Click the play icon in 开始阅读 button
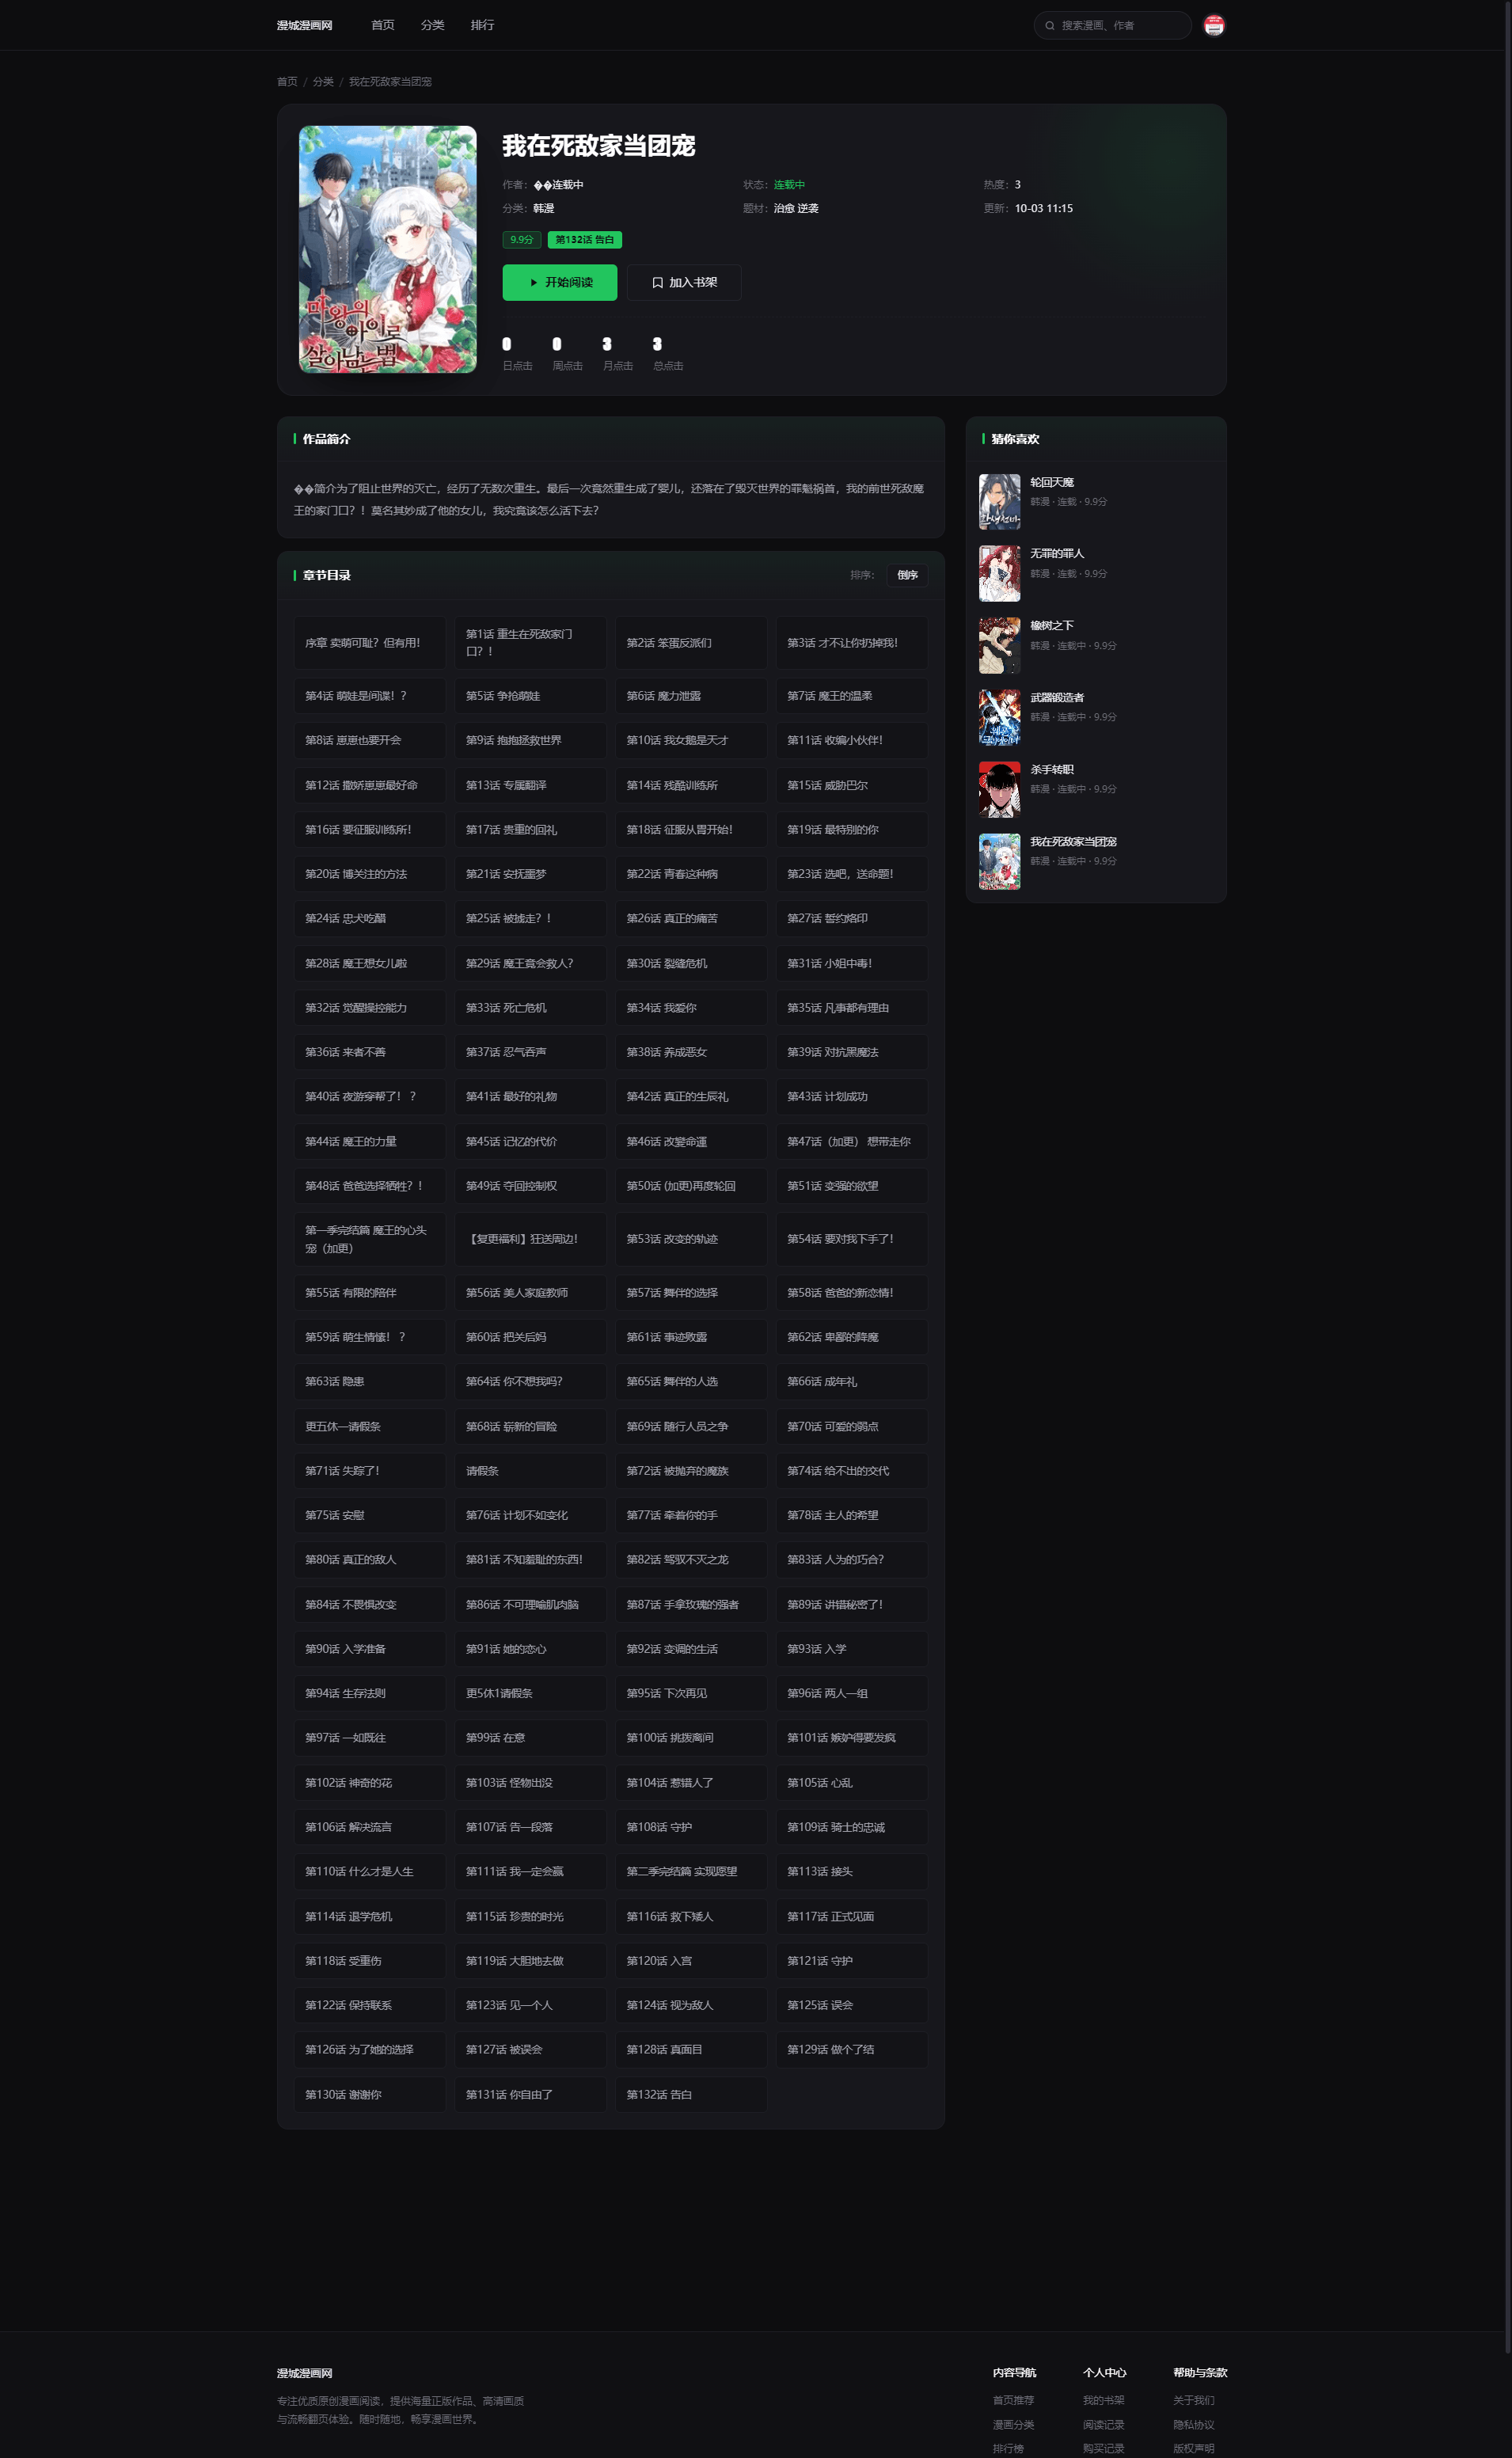 (534, 283)
